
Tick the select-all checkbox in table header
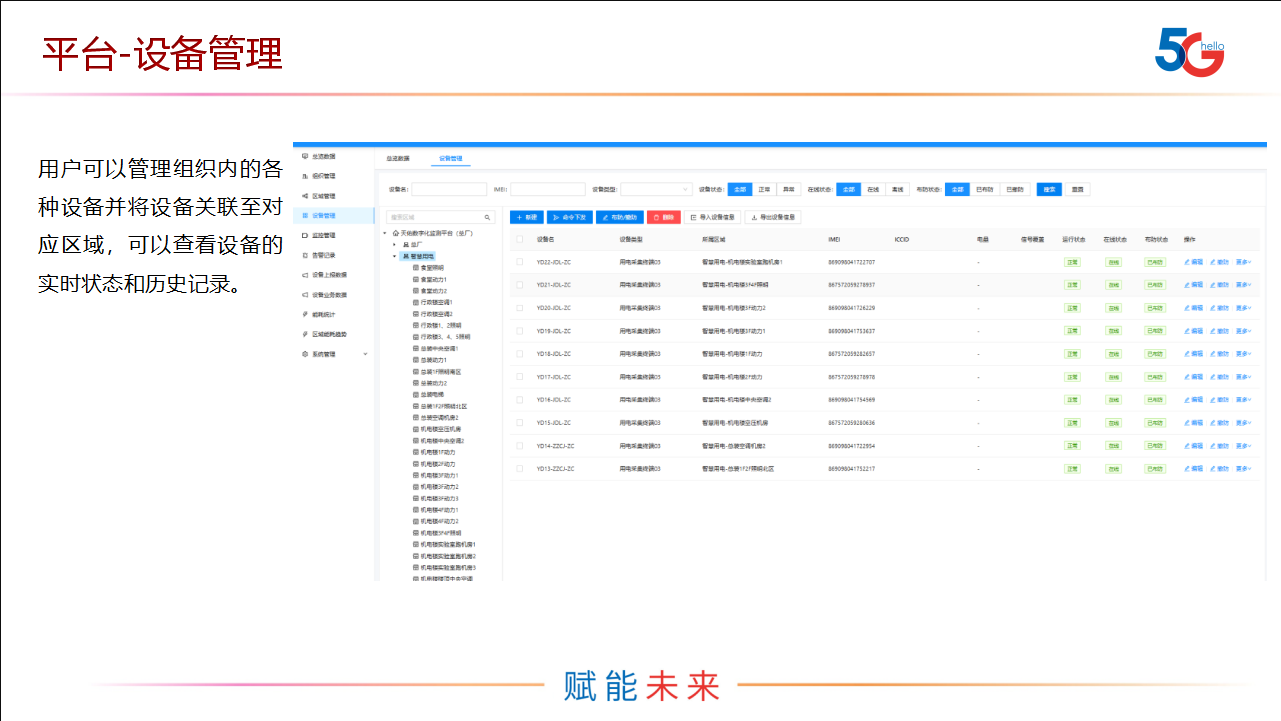(519, 239)
